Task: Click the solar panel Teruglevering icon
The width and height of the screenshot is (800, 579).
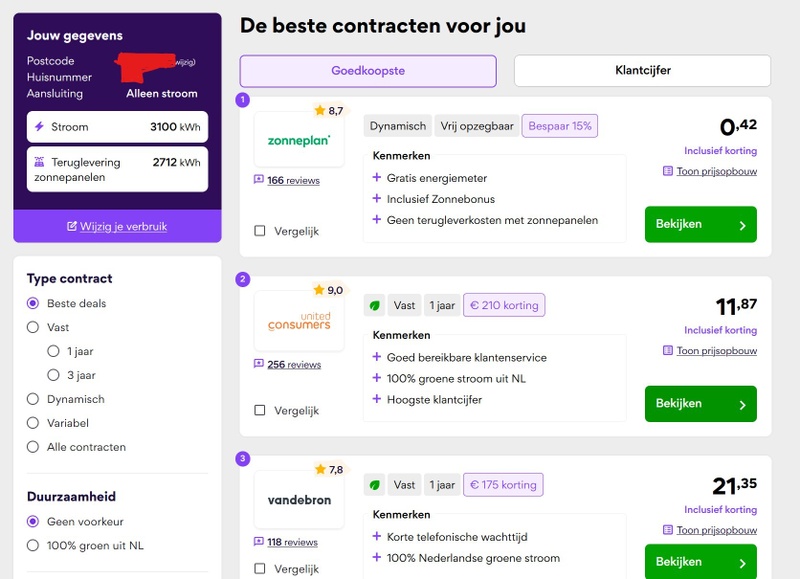Action: (x=39, y=162)
